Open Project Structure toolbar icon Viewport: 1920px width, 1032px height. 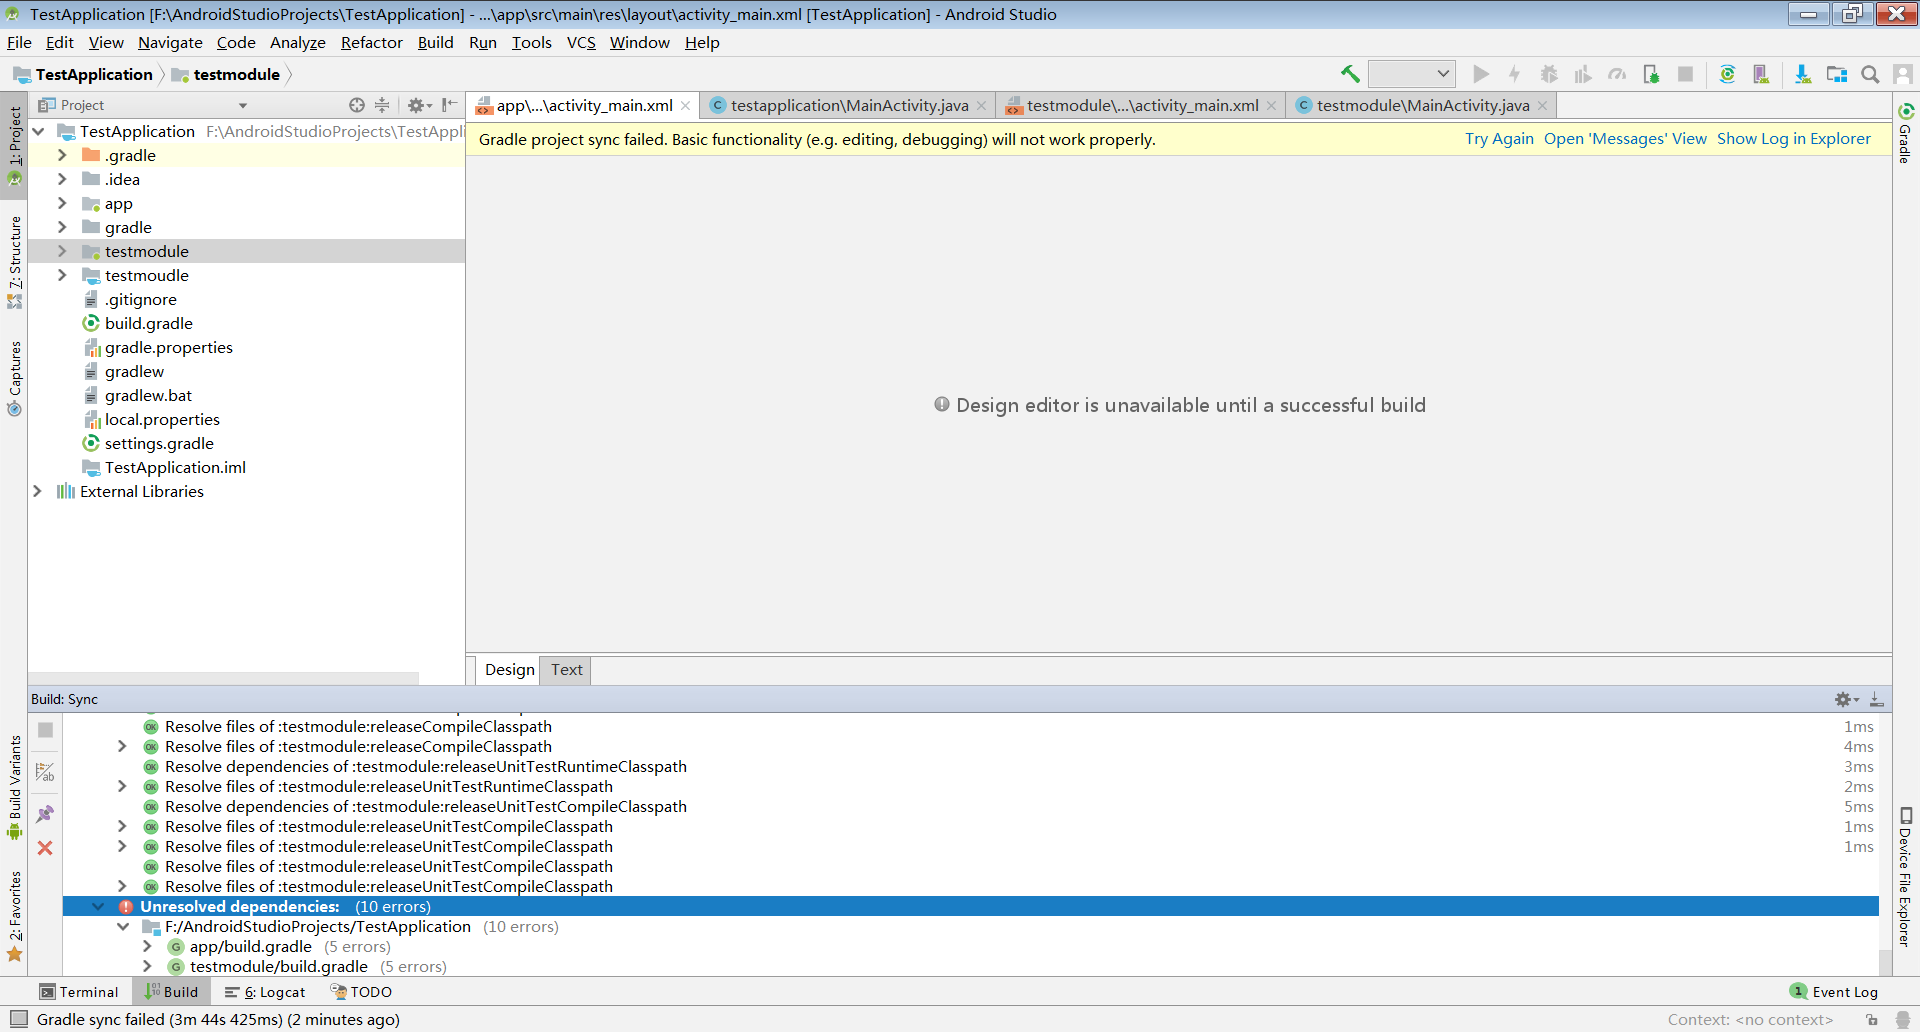1837,74
